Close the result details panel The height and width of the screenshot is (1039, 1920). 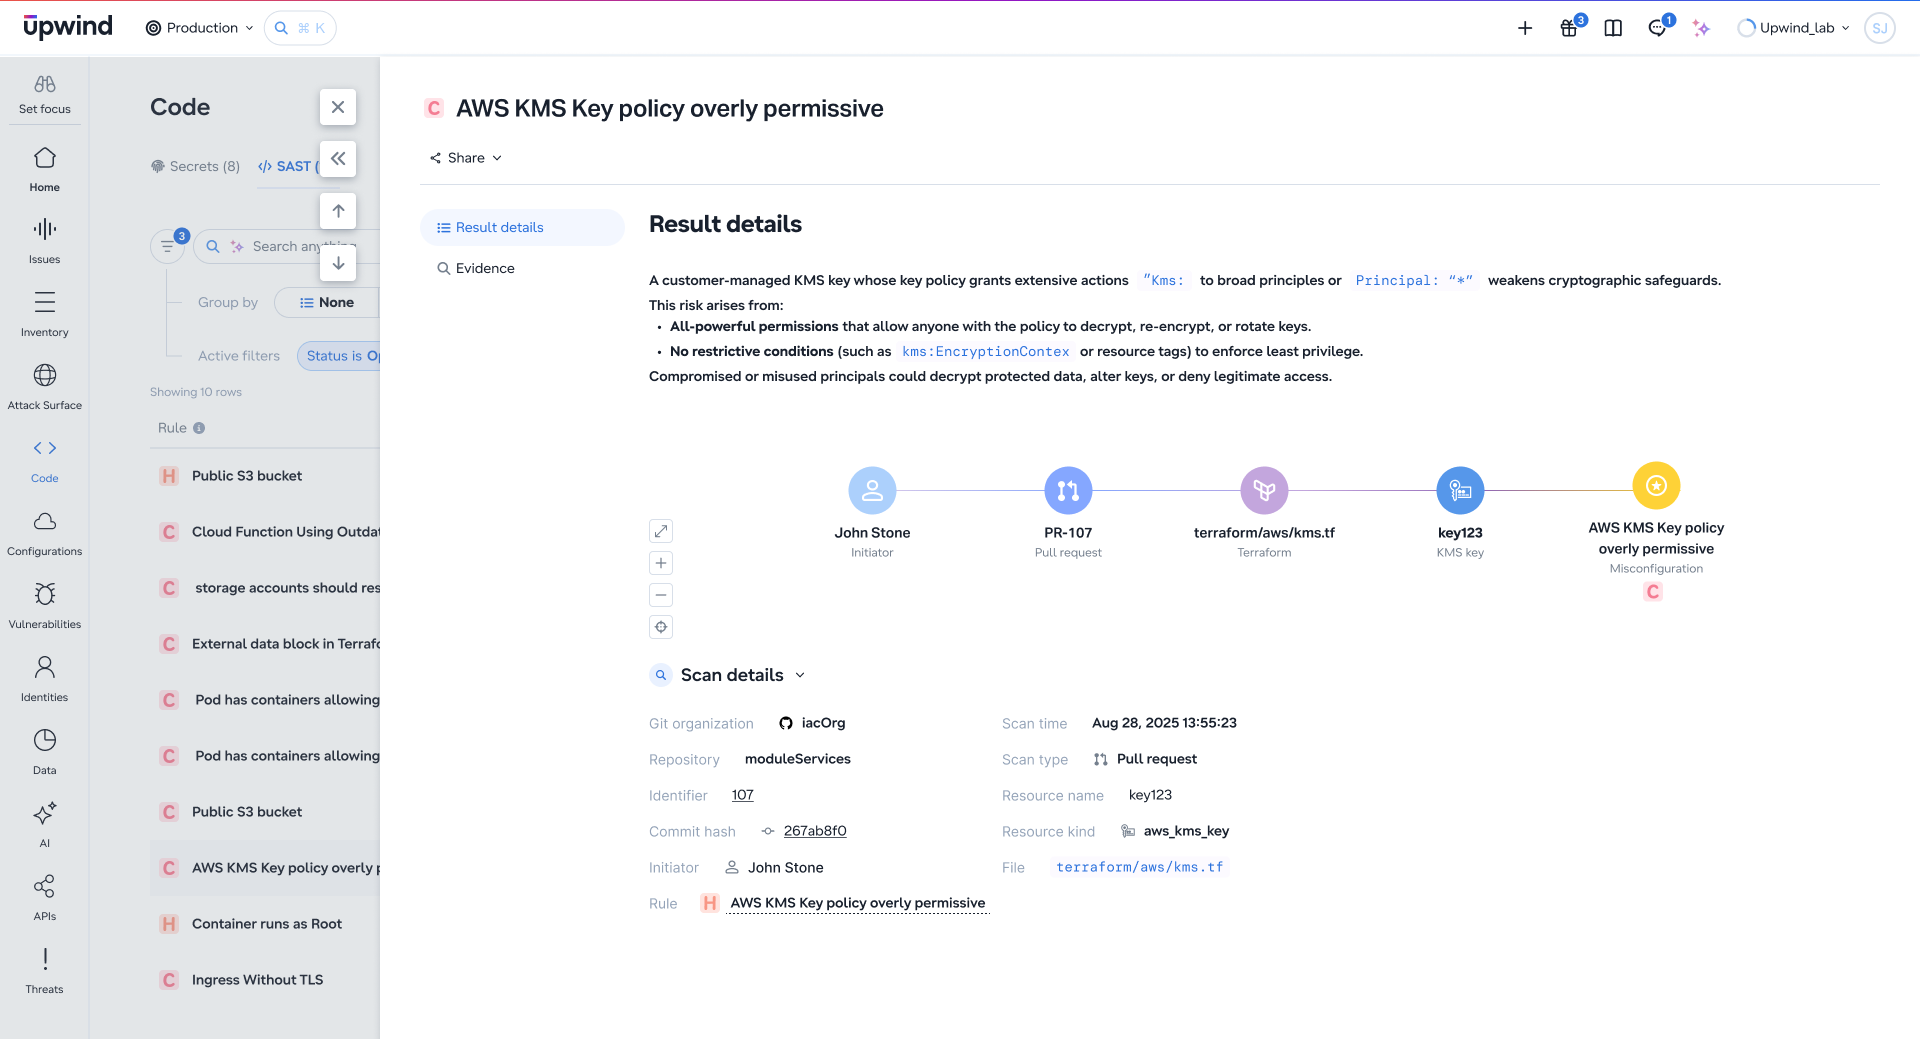point(338,107)
